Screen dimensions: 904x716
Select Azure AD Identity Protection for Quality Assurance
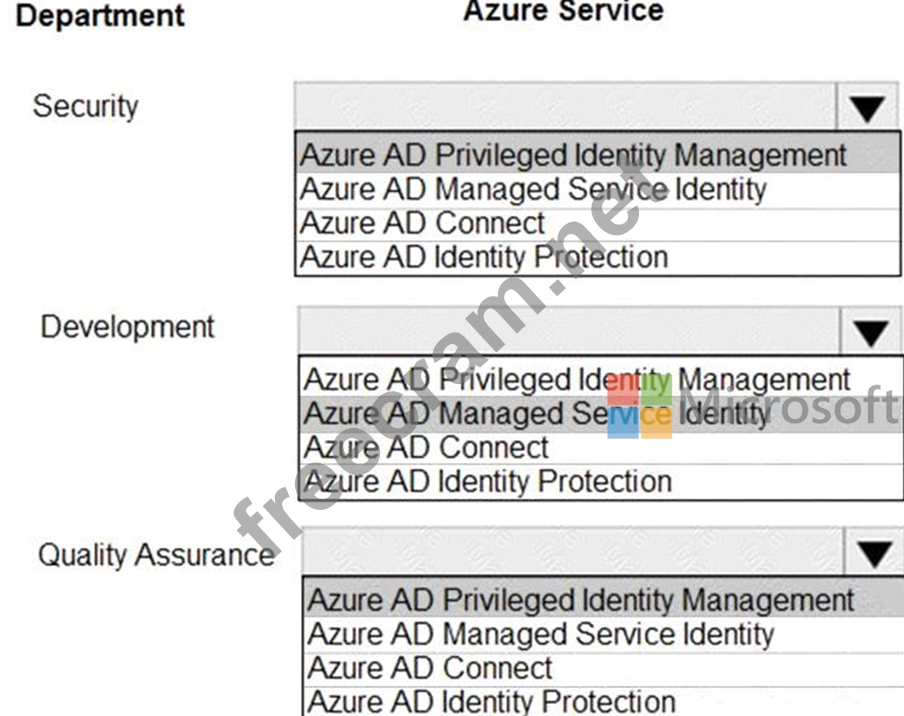tap(491, 701)
